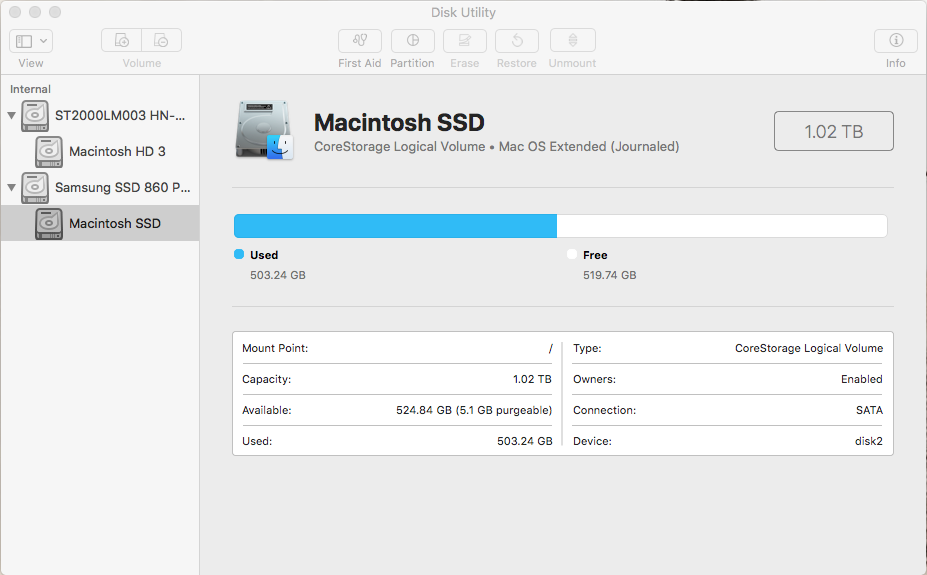The width and height of the screenshot is (927, 575).
Task: Click the Restore toolbar icon
Action: tap(517, 41)
